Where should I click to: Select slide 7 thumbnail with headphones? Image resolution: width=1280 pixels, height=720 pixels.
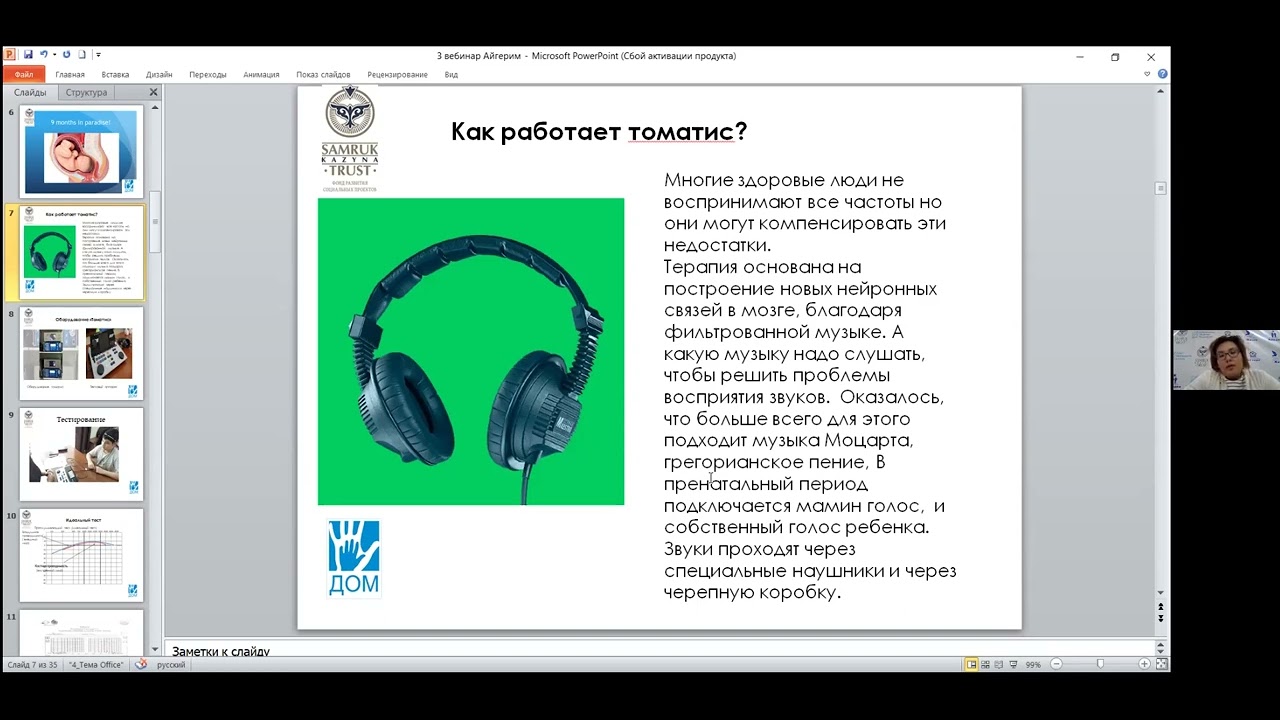pos(82,252)
